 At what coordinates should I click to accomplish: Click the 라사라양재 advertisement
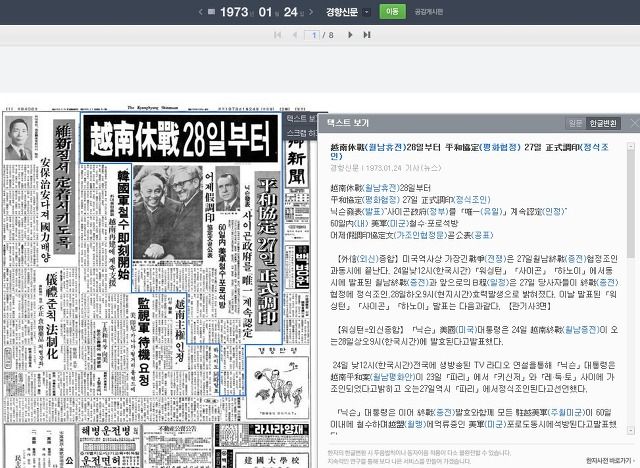279,430
